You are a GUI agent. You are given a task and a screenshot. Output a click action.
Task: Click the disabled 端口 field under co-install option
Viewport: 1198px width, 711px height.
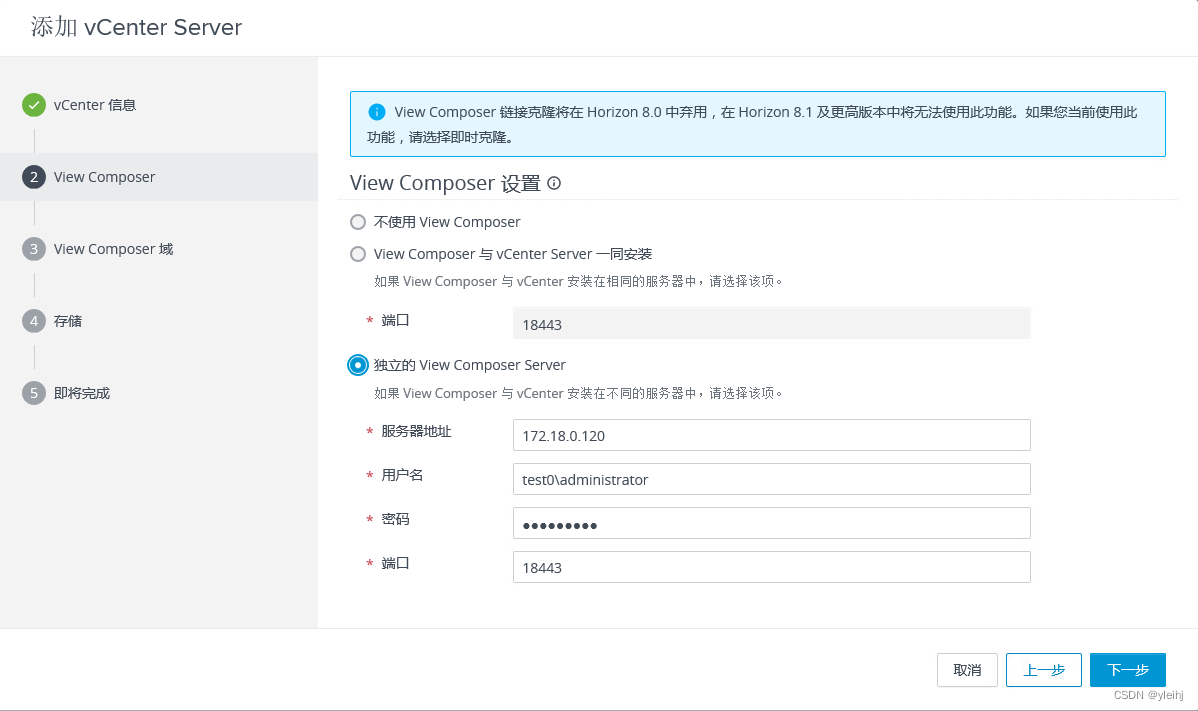tap(772, 324)
